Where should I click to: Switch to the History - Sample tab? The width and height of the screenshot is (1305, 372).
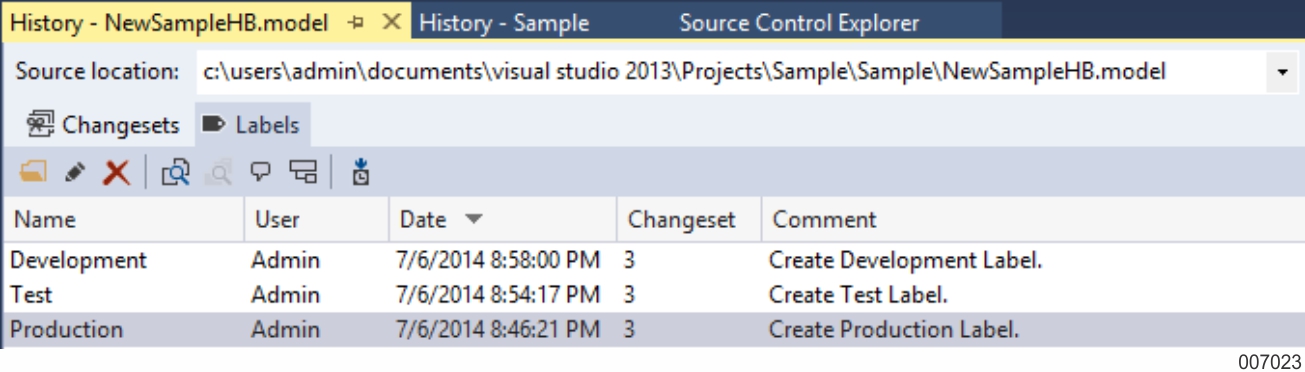504,23
